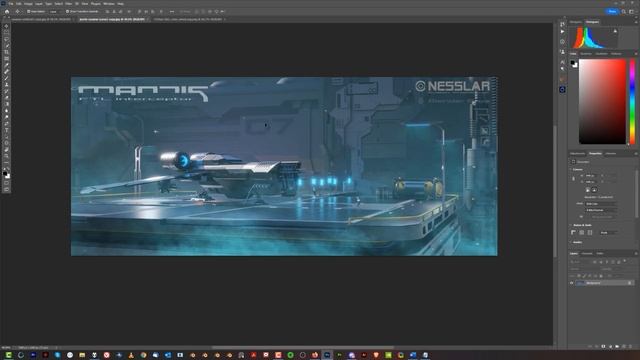Screen dimensions: 640x360
Task: Select the Pen tool
Action: coord(7,124)
